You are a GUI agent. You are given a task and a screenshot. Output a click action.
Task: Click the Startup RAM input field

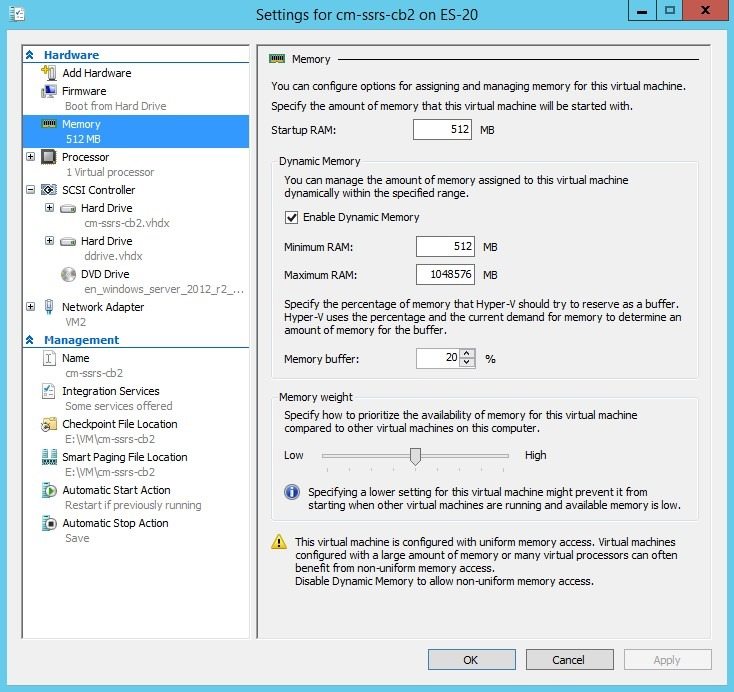[442, 129]
